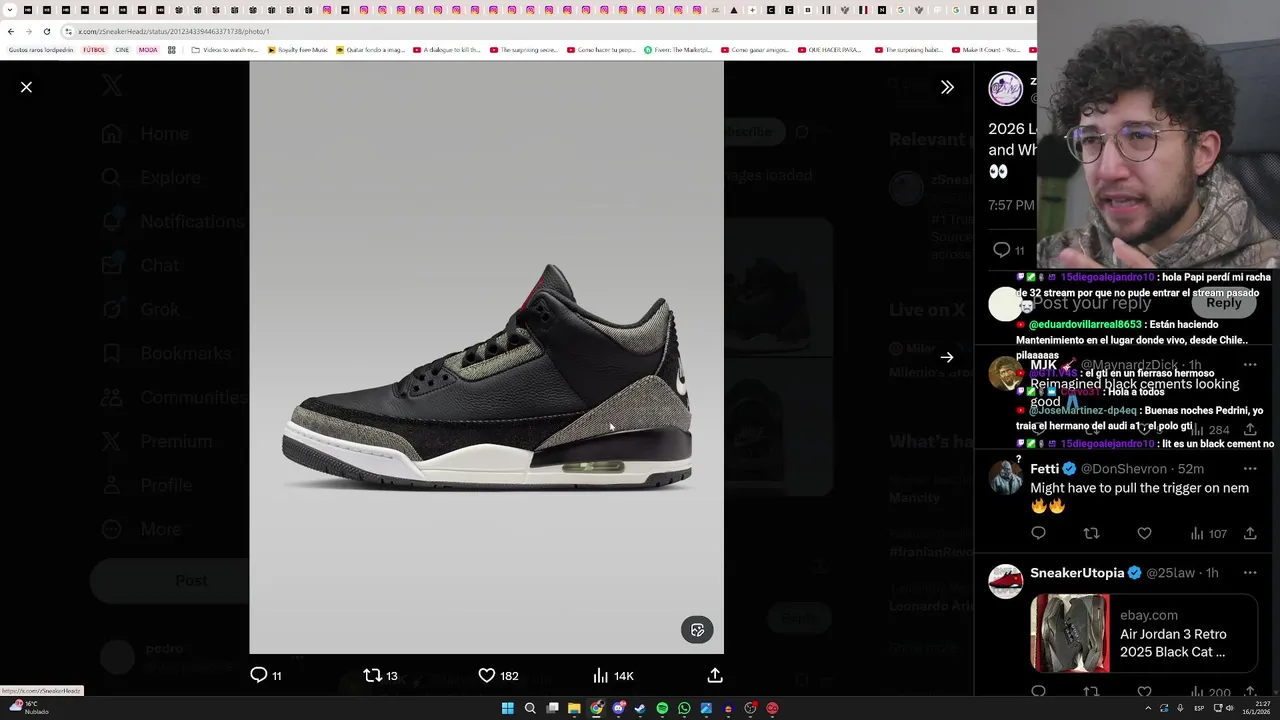Open the taskbar clock showing 21:27
1280x720 pixels.
tap(1257, 708)
